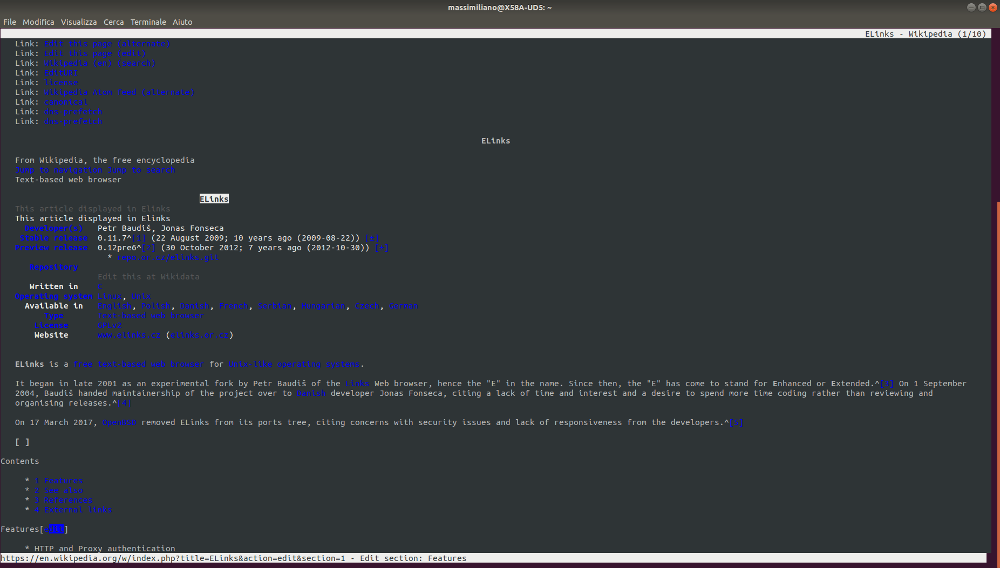Open the Visualizza menu
Image resolution: width=1000 pixels, height=568 pixels.
tap(79, 21)
